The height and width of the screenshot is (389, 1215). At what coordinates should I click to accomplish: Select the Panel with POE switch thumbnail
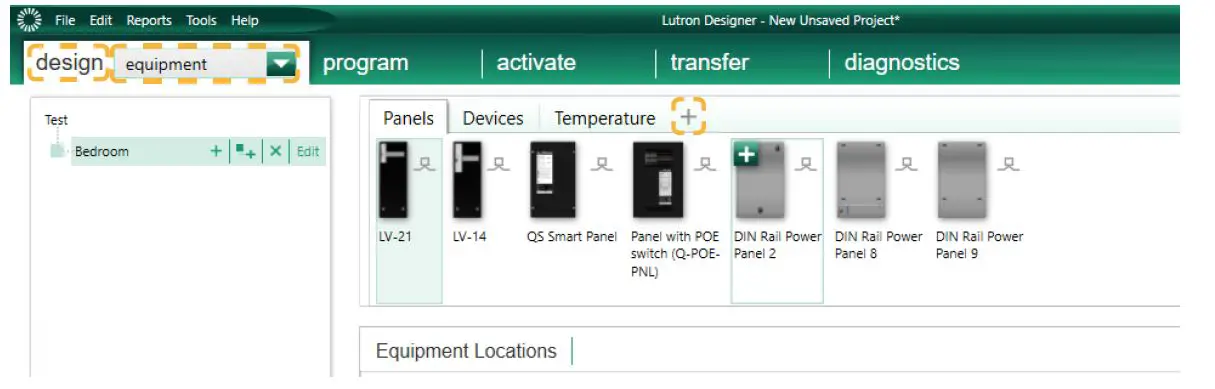click(x=658, y=180)
